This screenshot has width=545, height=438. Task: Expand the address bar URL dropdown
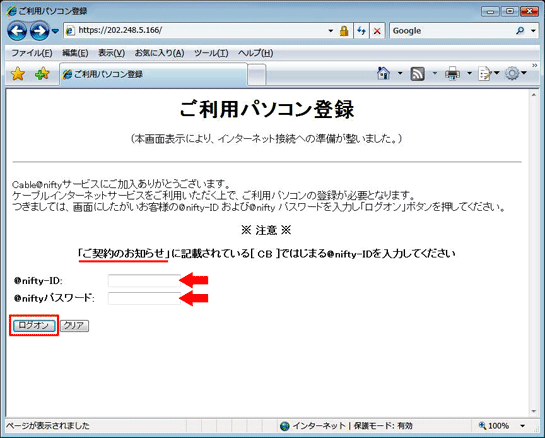(331, 31)
